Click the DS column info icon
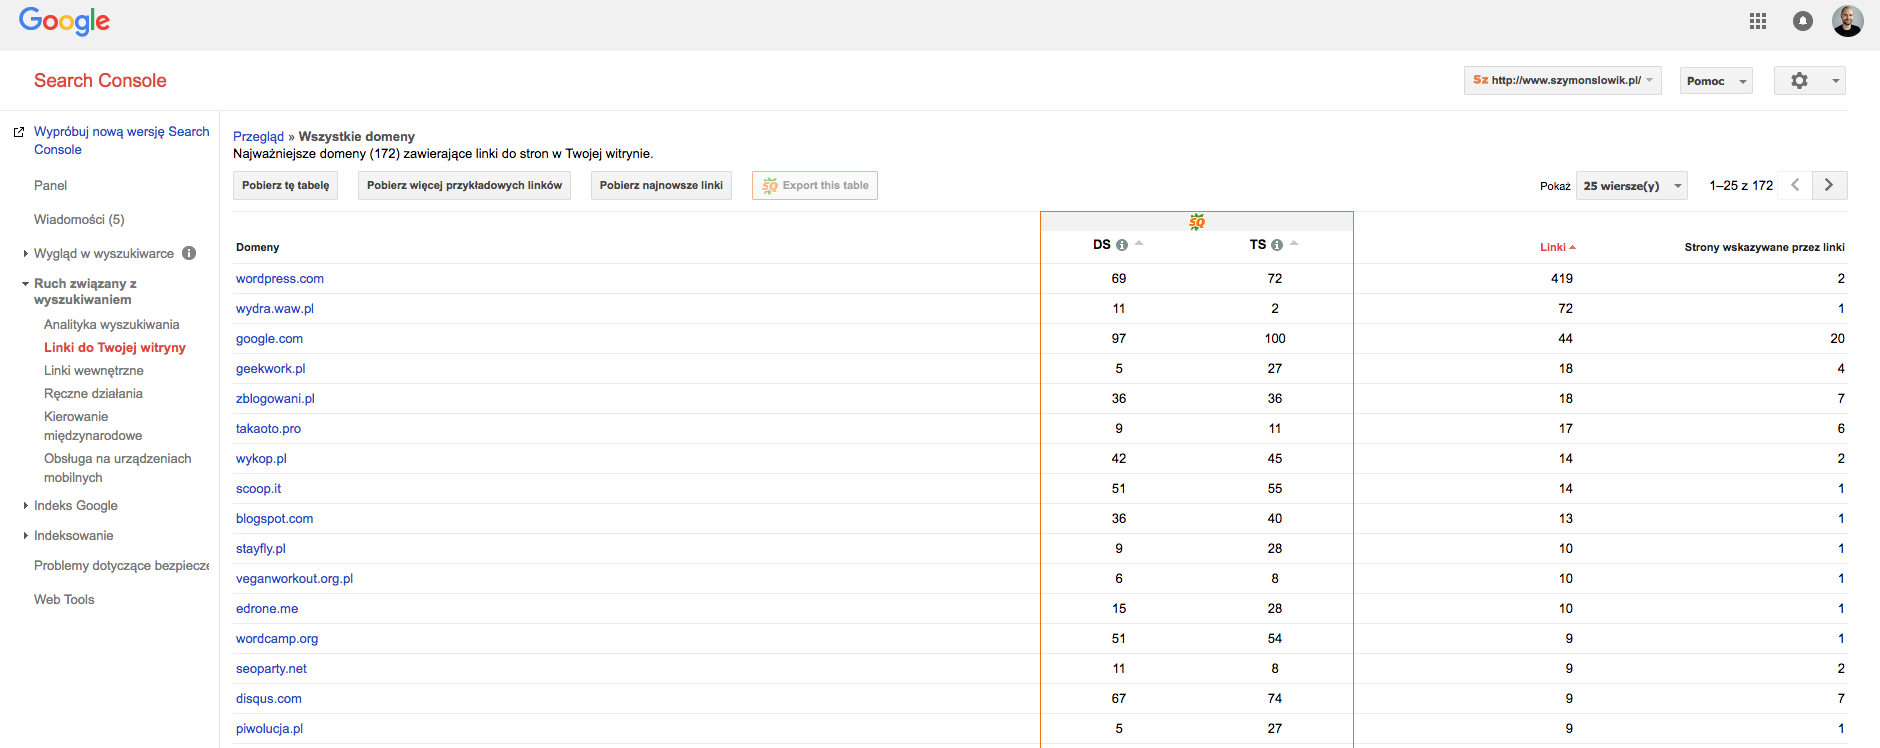The height and width of the screenshot is (748, 1880). (x=1122, y=245)
